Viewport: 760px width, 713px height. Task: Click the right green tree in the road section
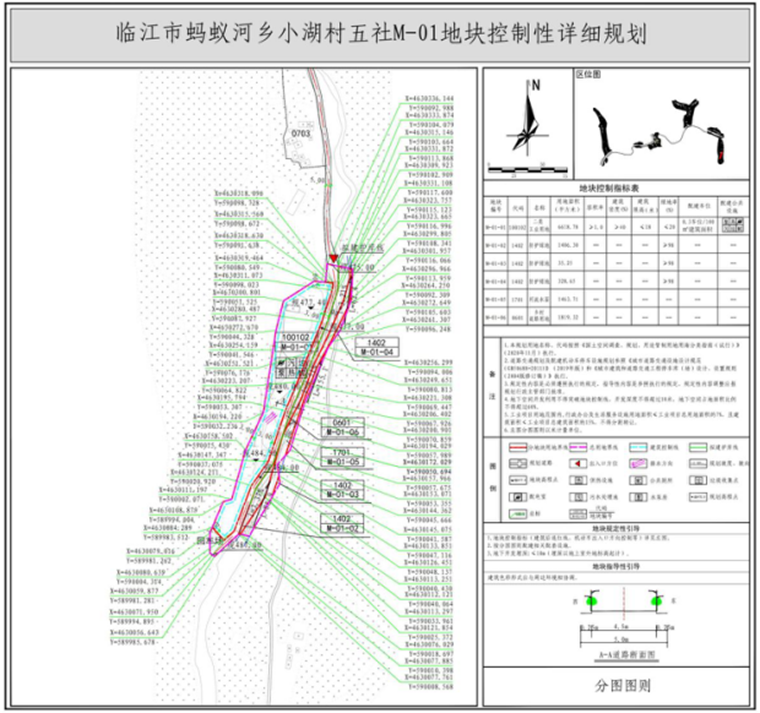[657, 602]
